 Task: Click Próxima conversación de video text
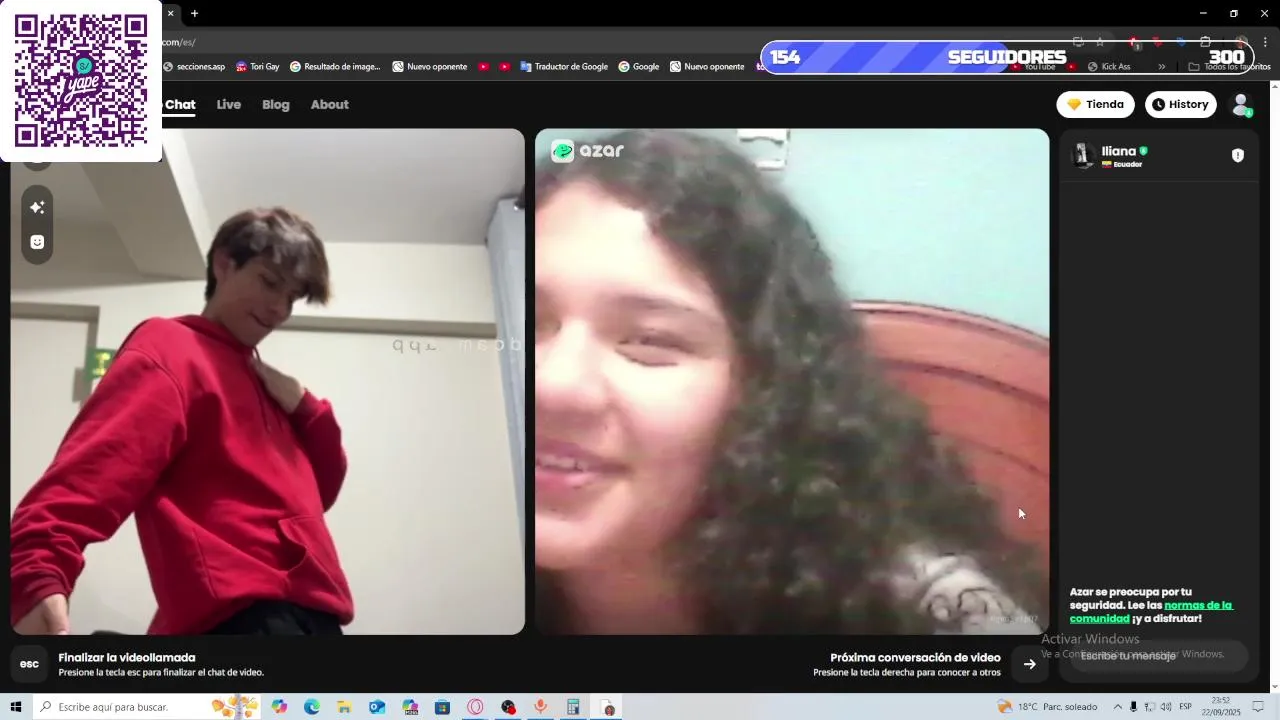915,658
